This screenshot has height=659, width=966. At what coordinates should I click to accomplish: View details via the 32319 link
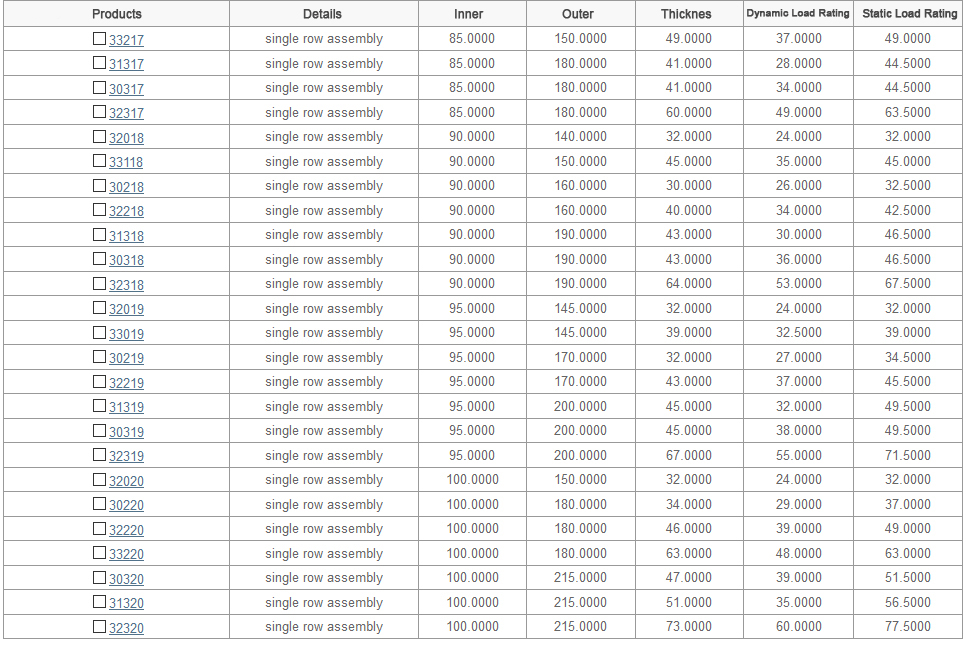[x=126, y=457]
